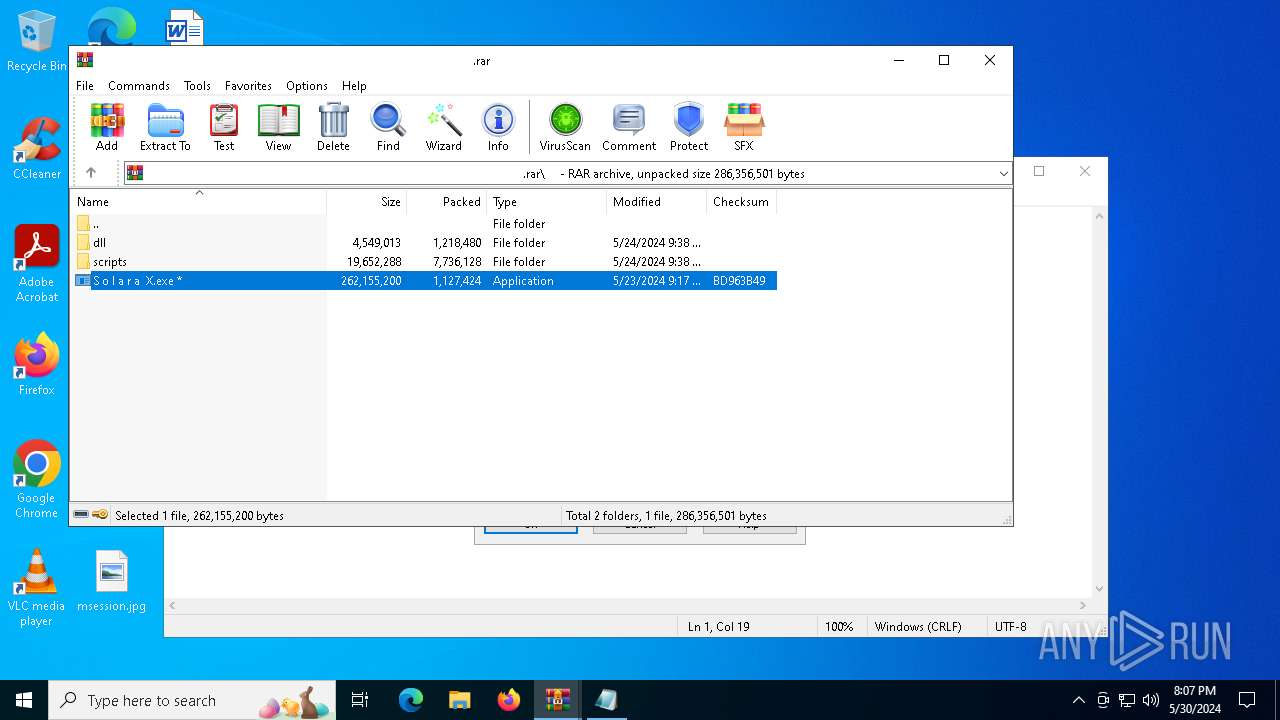This screenshot has height=720, width=1280.
Task: Open Edge from the taskbar
Action: [x=411, y=700]
